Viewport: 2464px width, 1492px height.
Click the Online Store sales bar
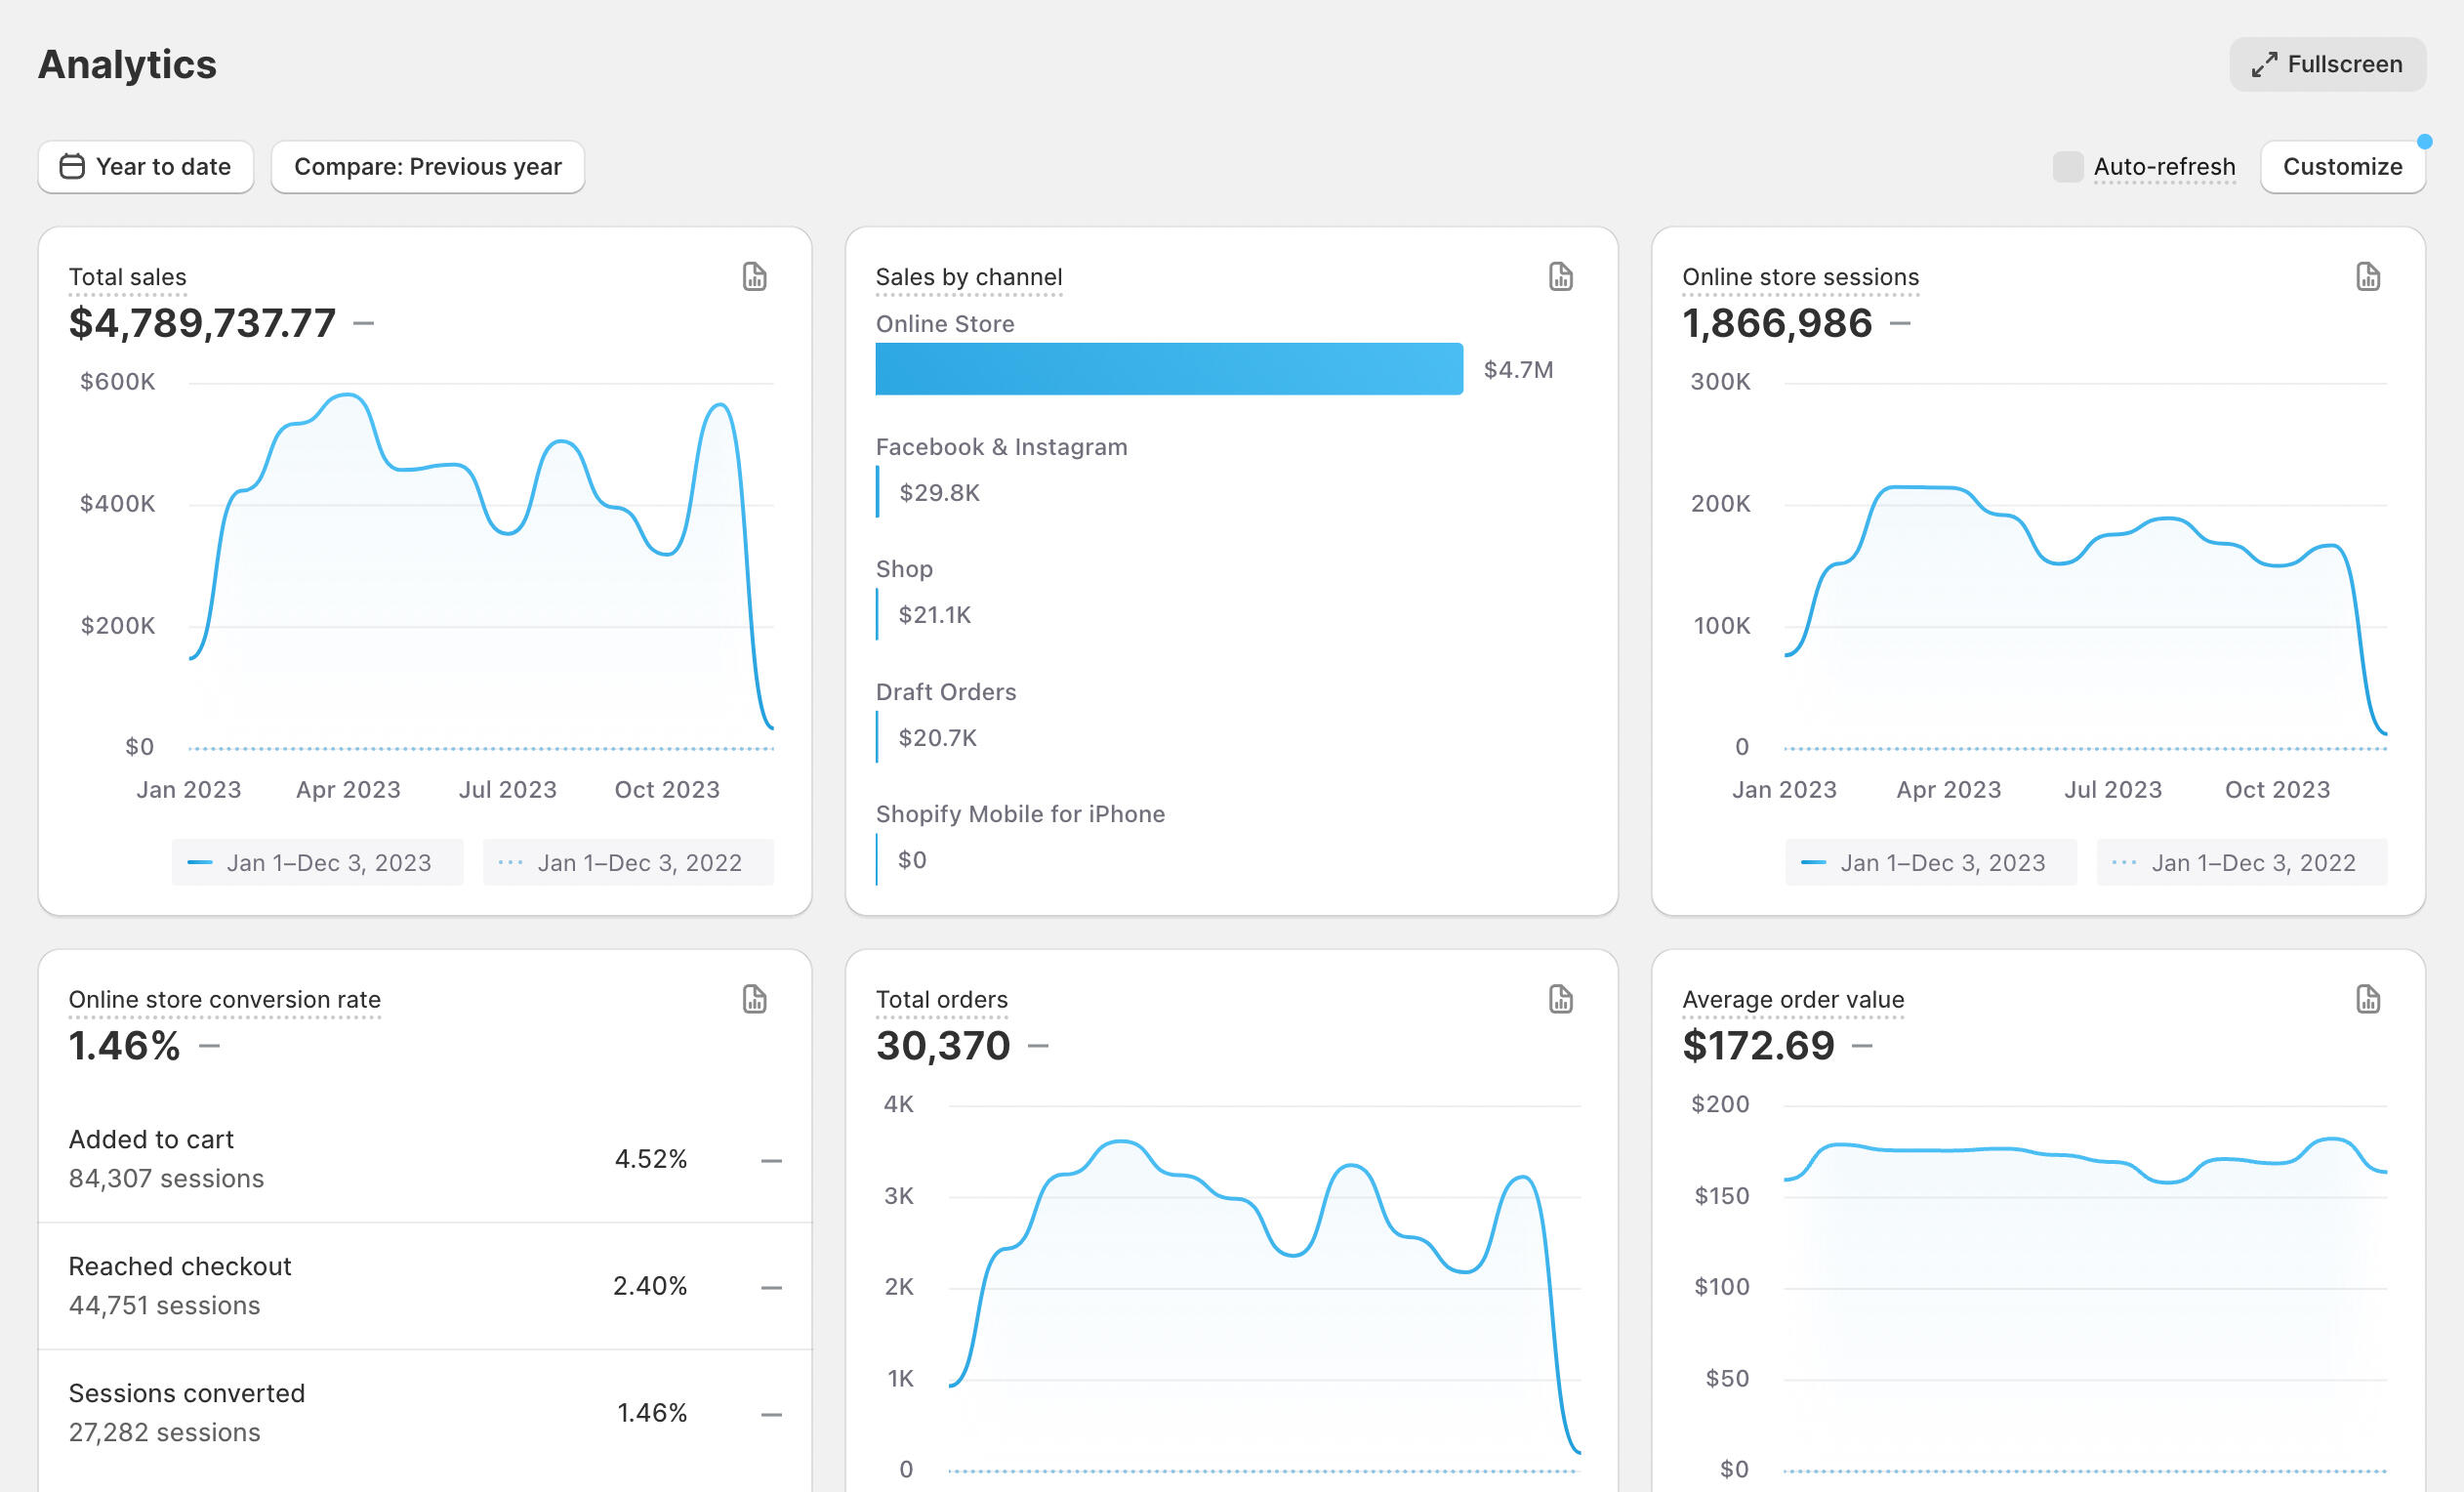click(x=1168, y=369)
